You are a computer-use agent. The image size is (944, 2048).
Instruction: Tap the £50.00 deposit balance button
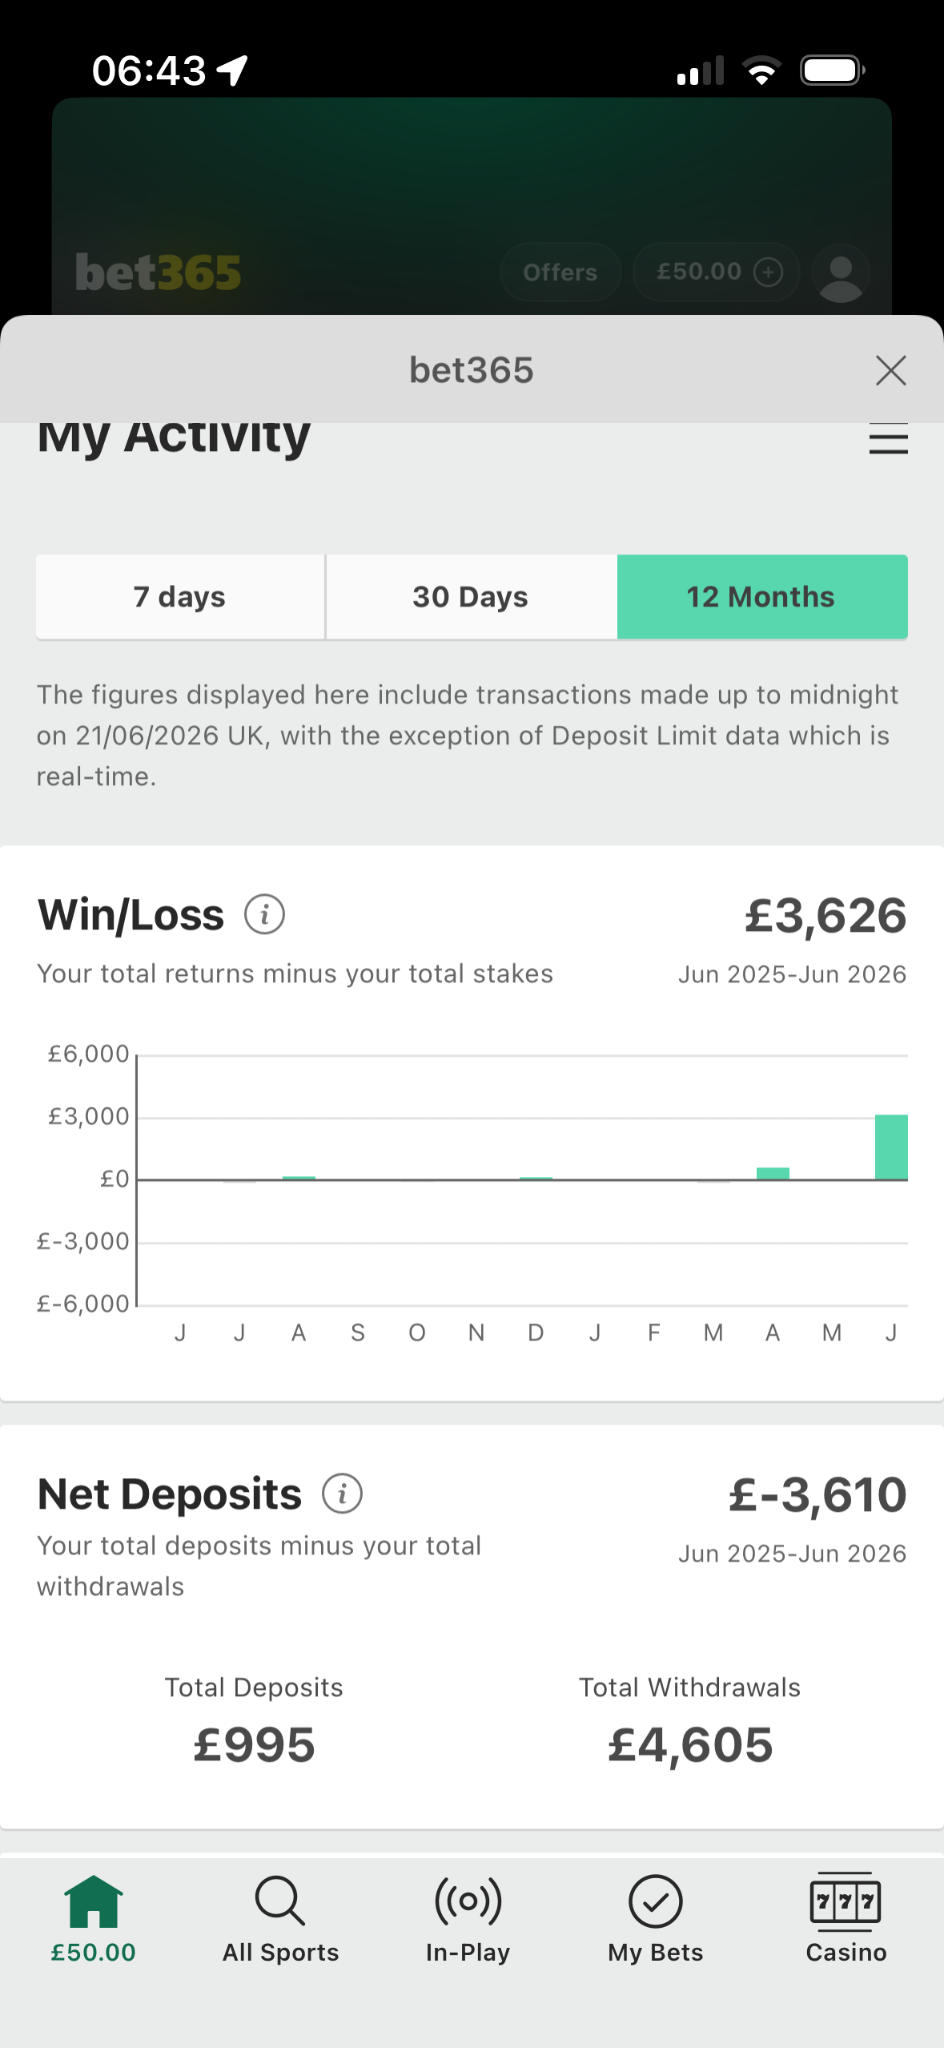717,272
